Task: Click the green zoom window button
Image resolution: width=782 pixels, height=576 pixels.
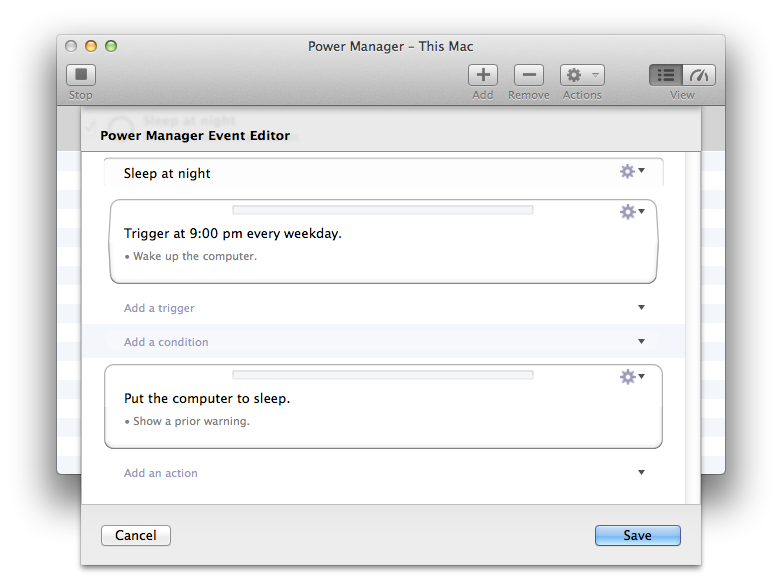Action: [111, 46]
